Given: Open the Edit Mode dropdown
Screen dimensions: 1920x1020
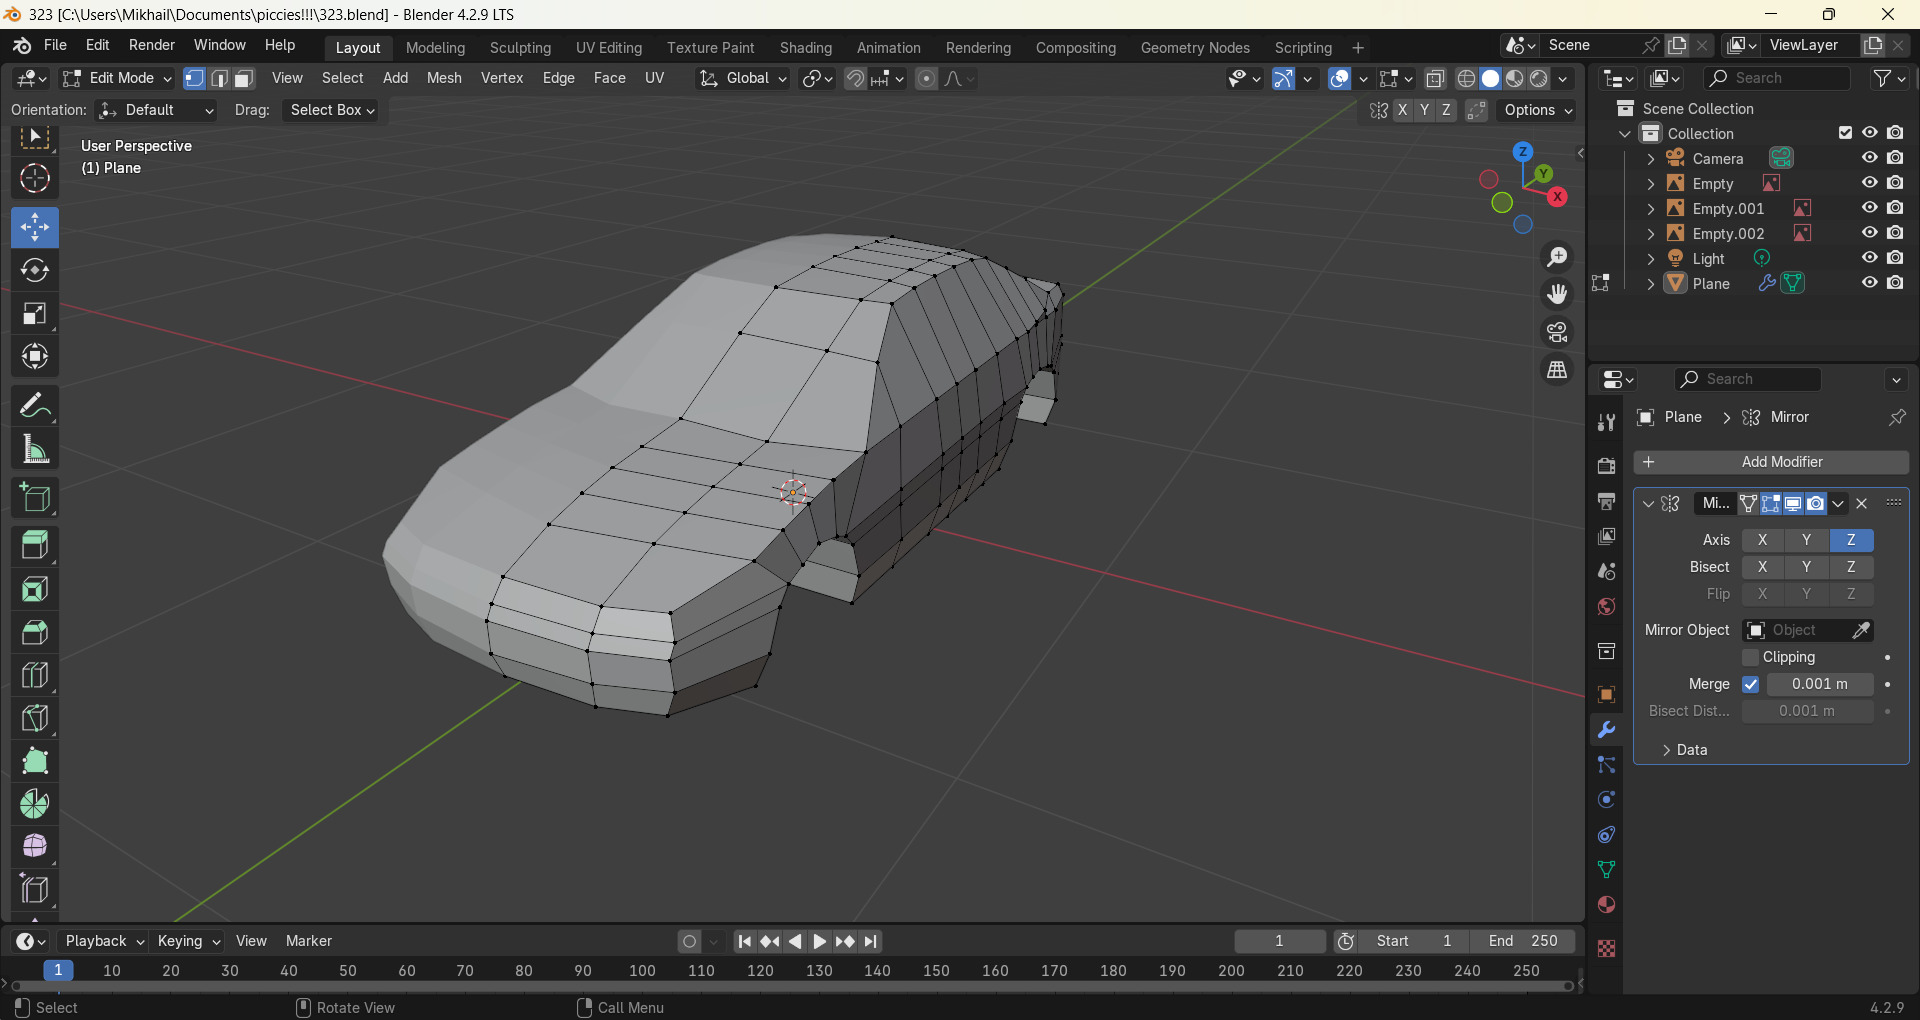Looking at the screenshot, I should (117, 79).
